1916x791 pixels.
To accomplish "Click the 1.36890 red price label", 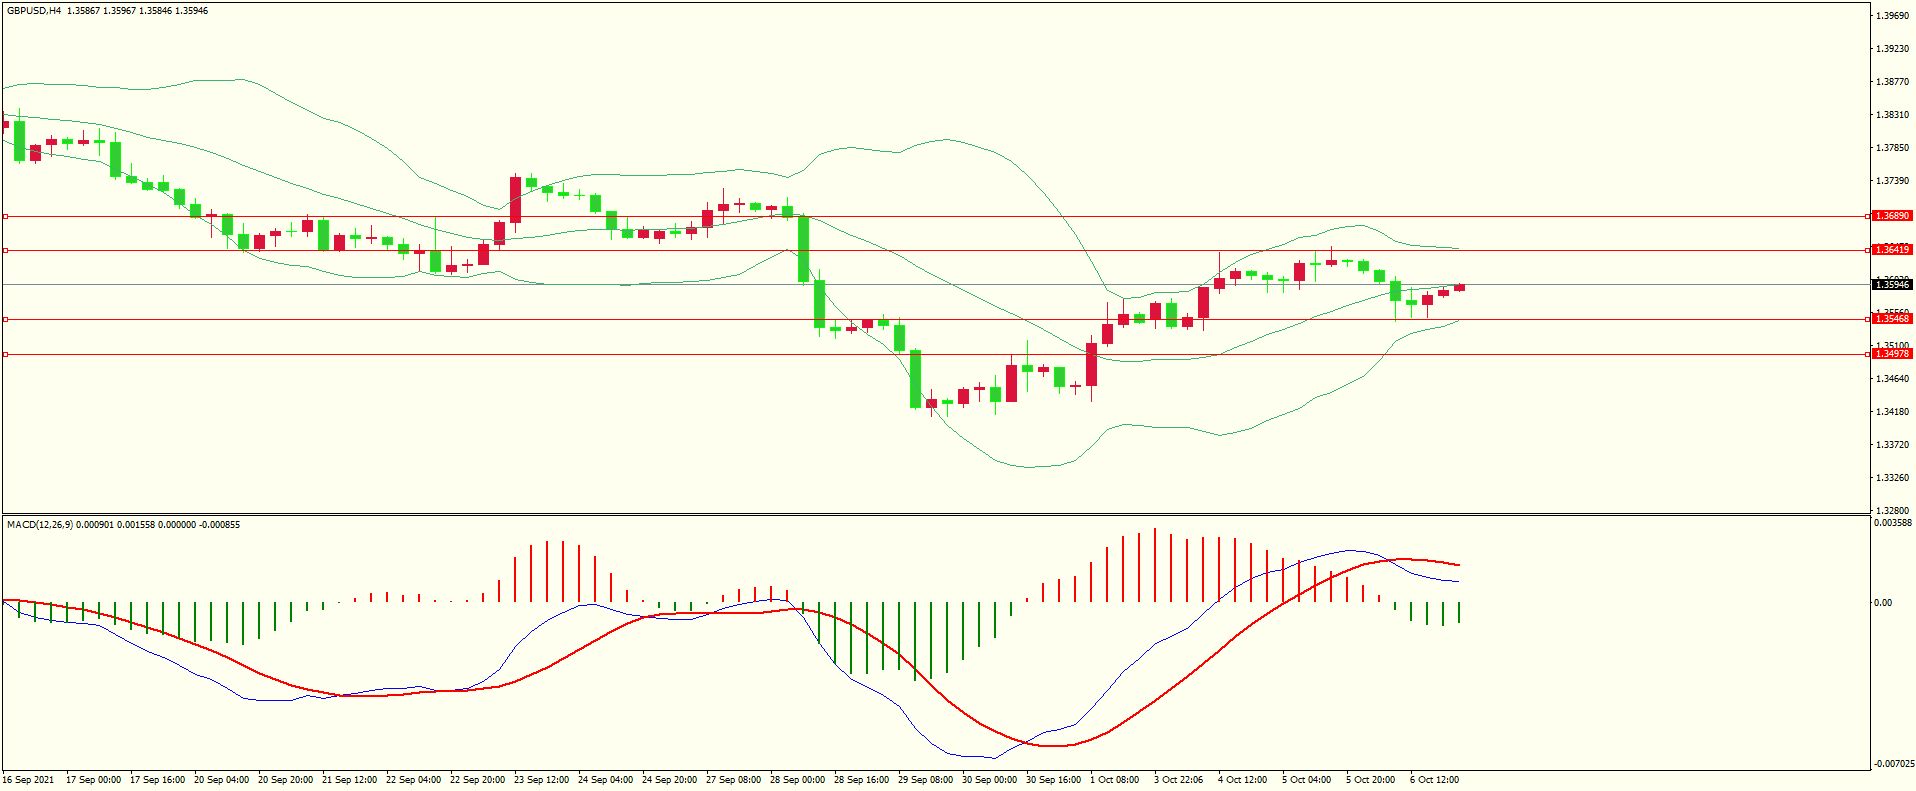I will pyautogui.click(x=1891, y=216).
